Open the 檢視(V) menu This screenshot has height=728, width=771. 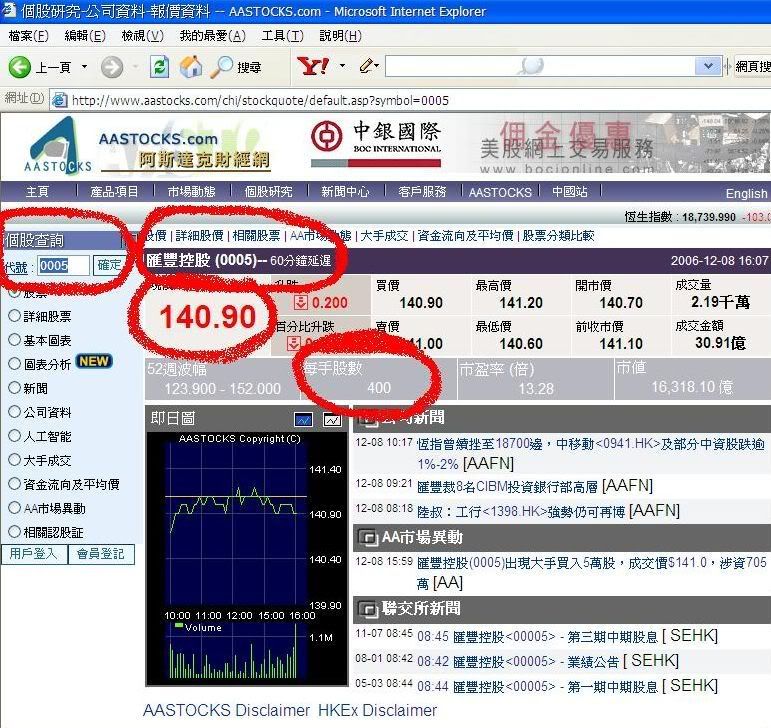pyautogui.click(x=143, y=36)
